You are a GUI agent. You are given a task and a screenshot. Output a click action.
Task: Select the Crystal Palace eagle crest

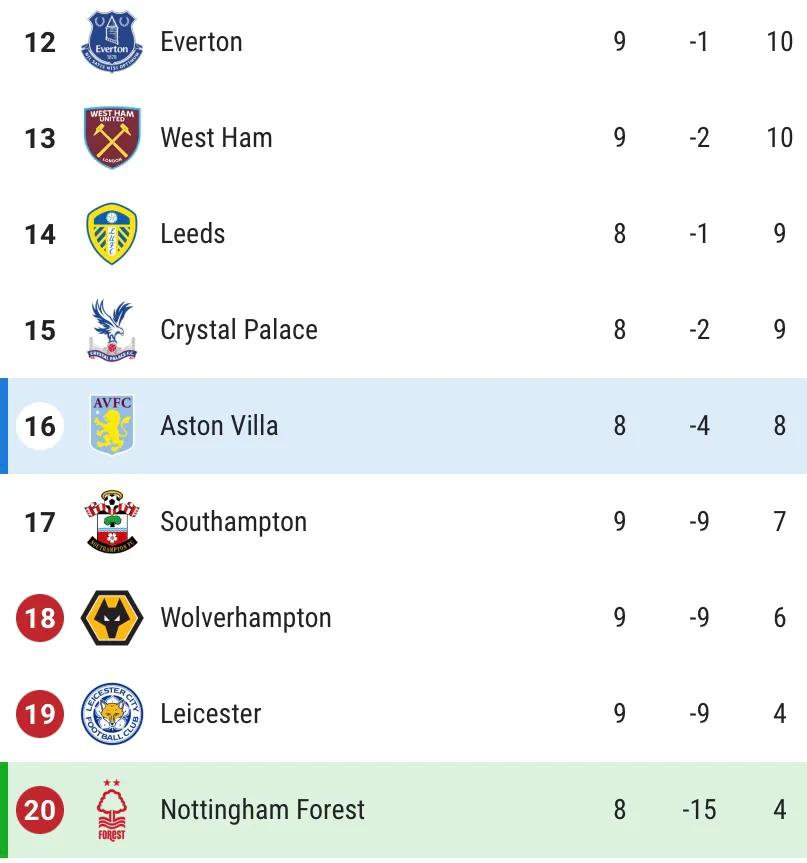pos(112,330)
